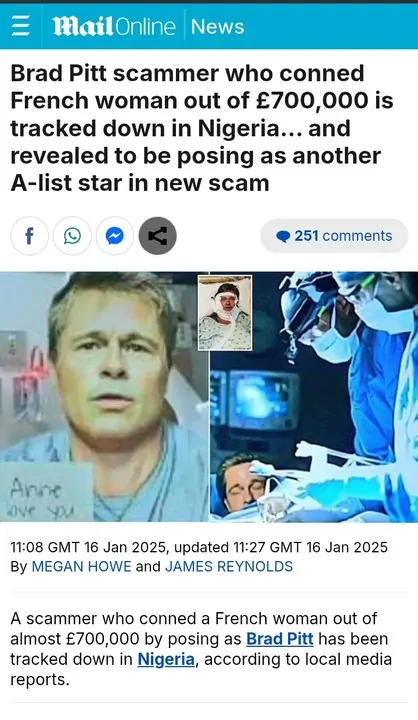
Task: Open the dark share options icon
Action: (158, 236)
